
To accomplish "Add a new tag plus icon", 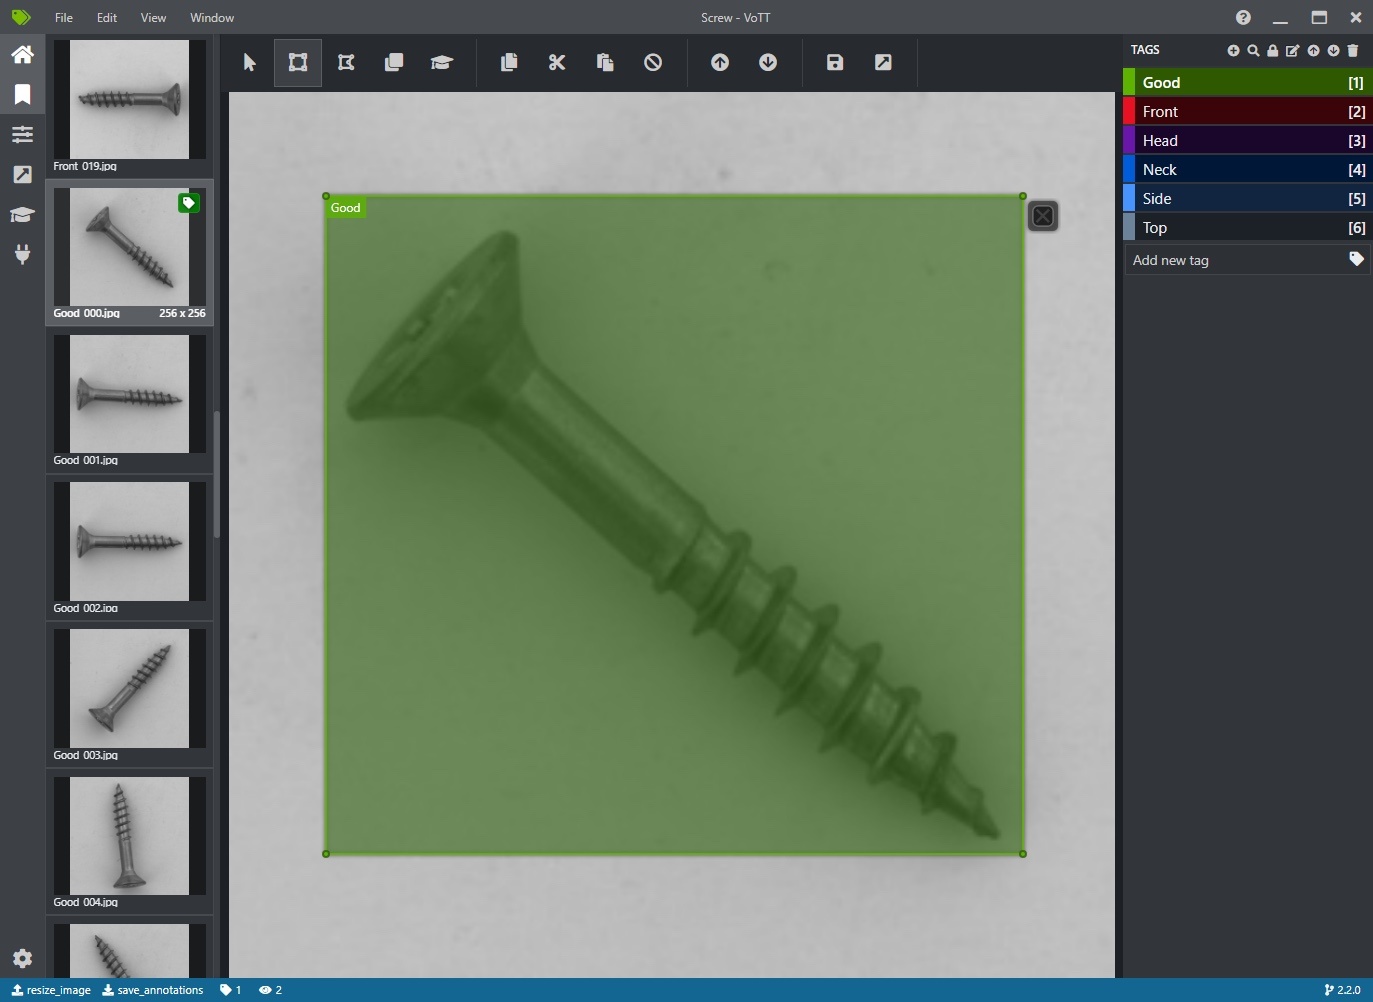I will click(x=1233, y=50).
